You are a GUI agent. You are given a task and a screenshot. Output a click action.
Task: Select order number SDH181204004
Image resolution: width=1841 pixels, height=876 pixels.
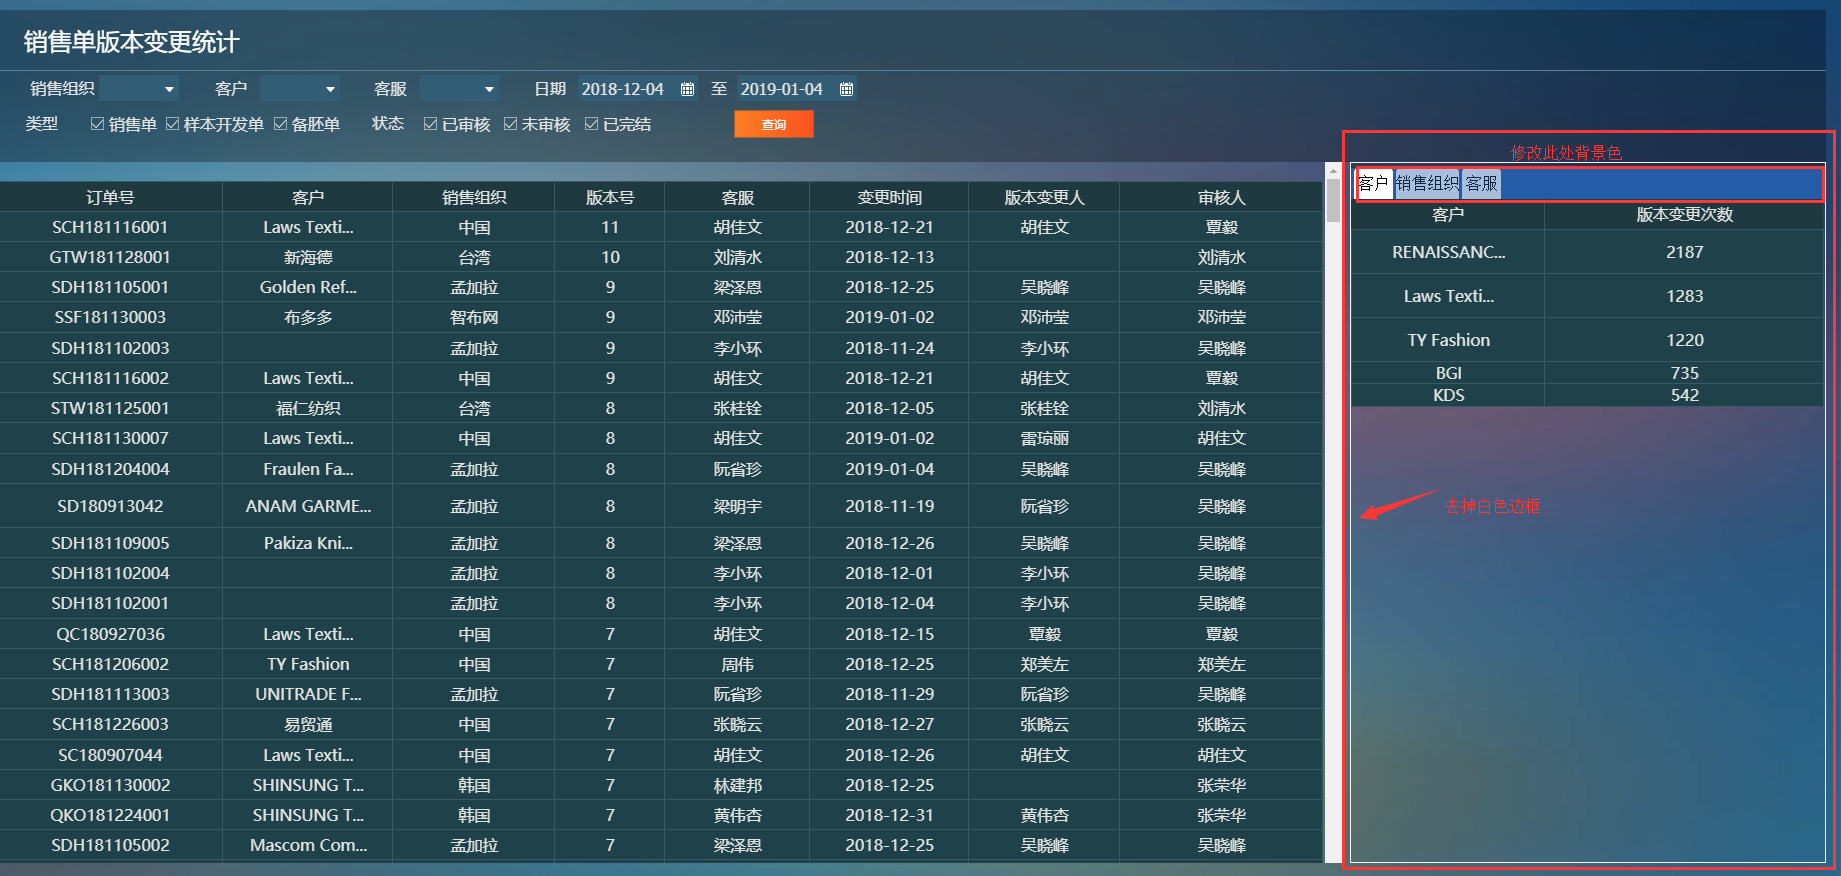pos(110,469)
